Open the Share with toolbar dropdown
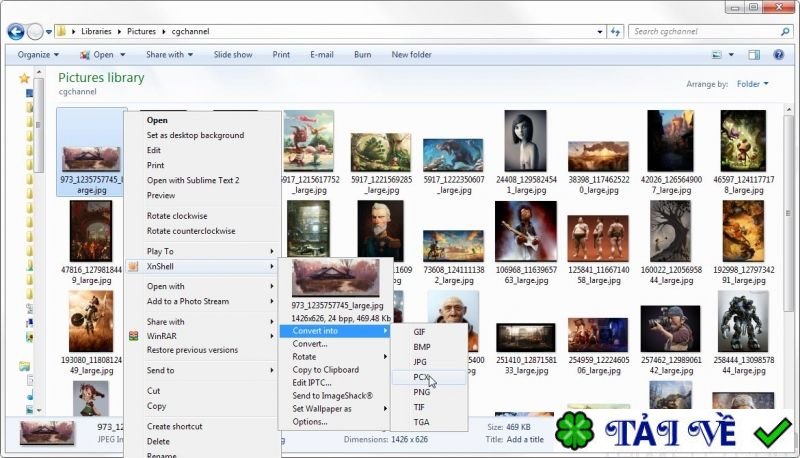 pyautogui.click(x=169, y=55)
